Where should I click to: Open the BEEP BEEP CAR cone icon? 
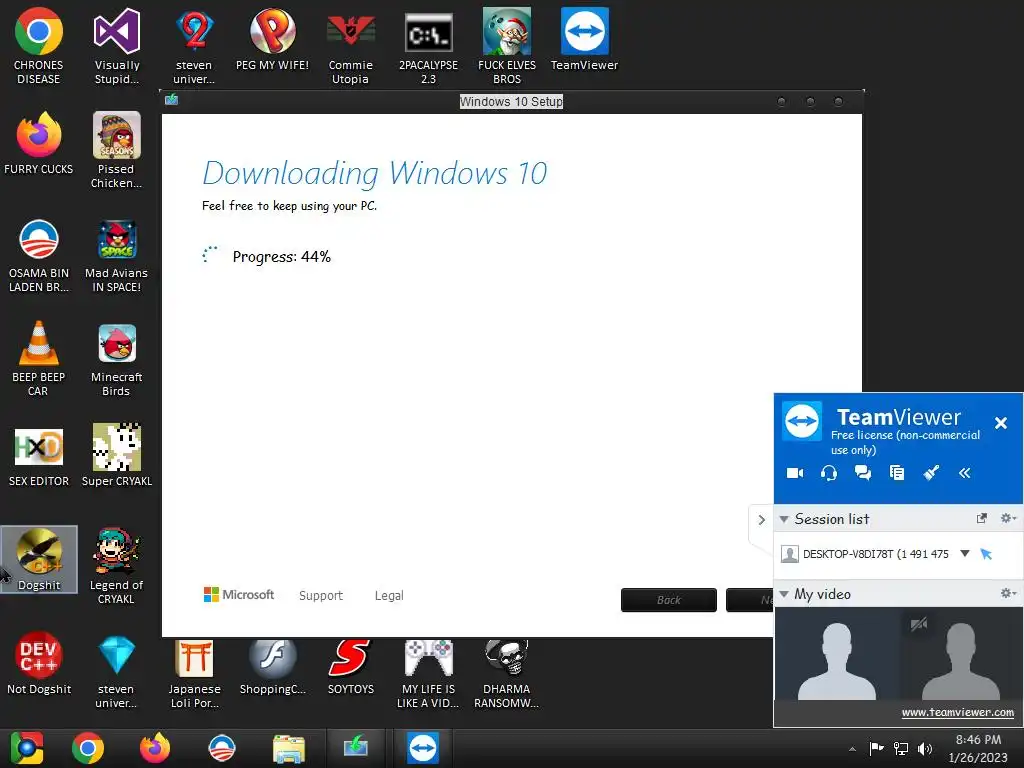[39, 358]
